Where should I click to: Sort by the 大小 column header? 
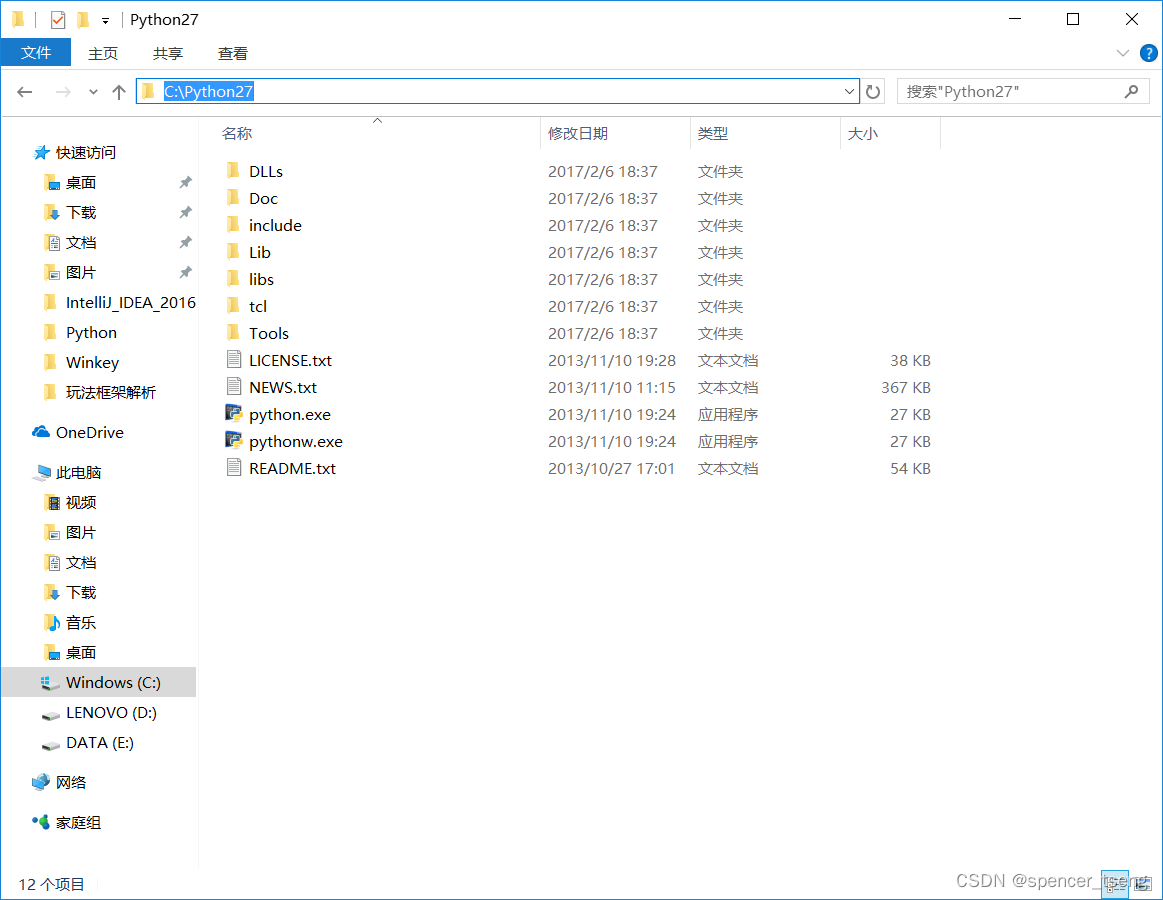(890, 134)
